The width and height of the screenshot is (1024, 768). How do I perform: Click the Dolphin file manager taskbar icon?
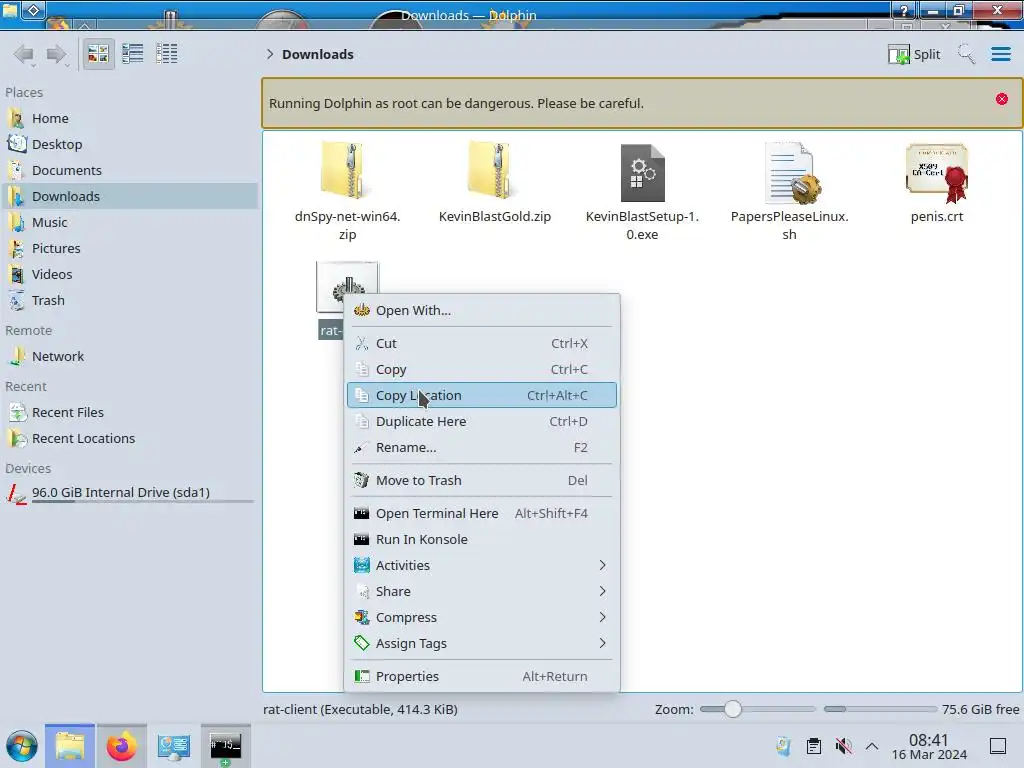click(x=70, y=746)
